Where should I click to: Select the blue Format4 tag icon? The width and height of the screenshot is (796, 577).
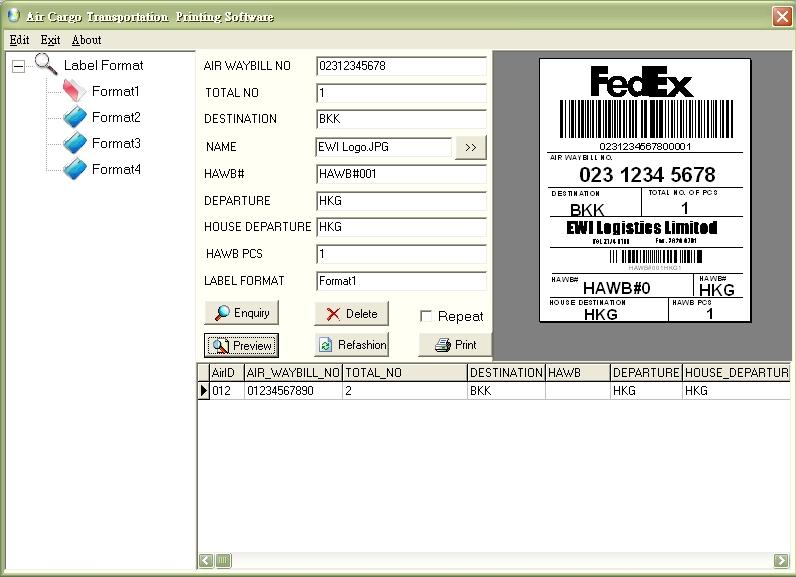point(75,168)
